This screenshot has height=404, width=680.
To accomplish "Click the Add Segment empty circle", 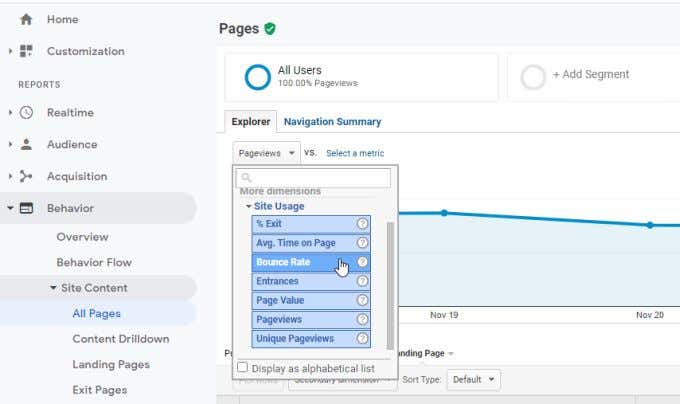I will click(533, 77).
